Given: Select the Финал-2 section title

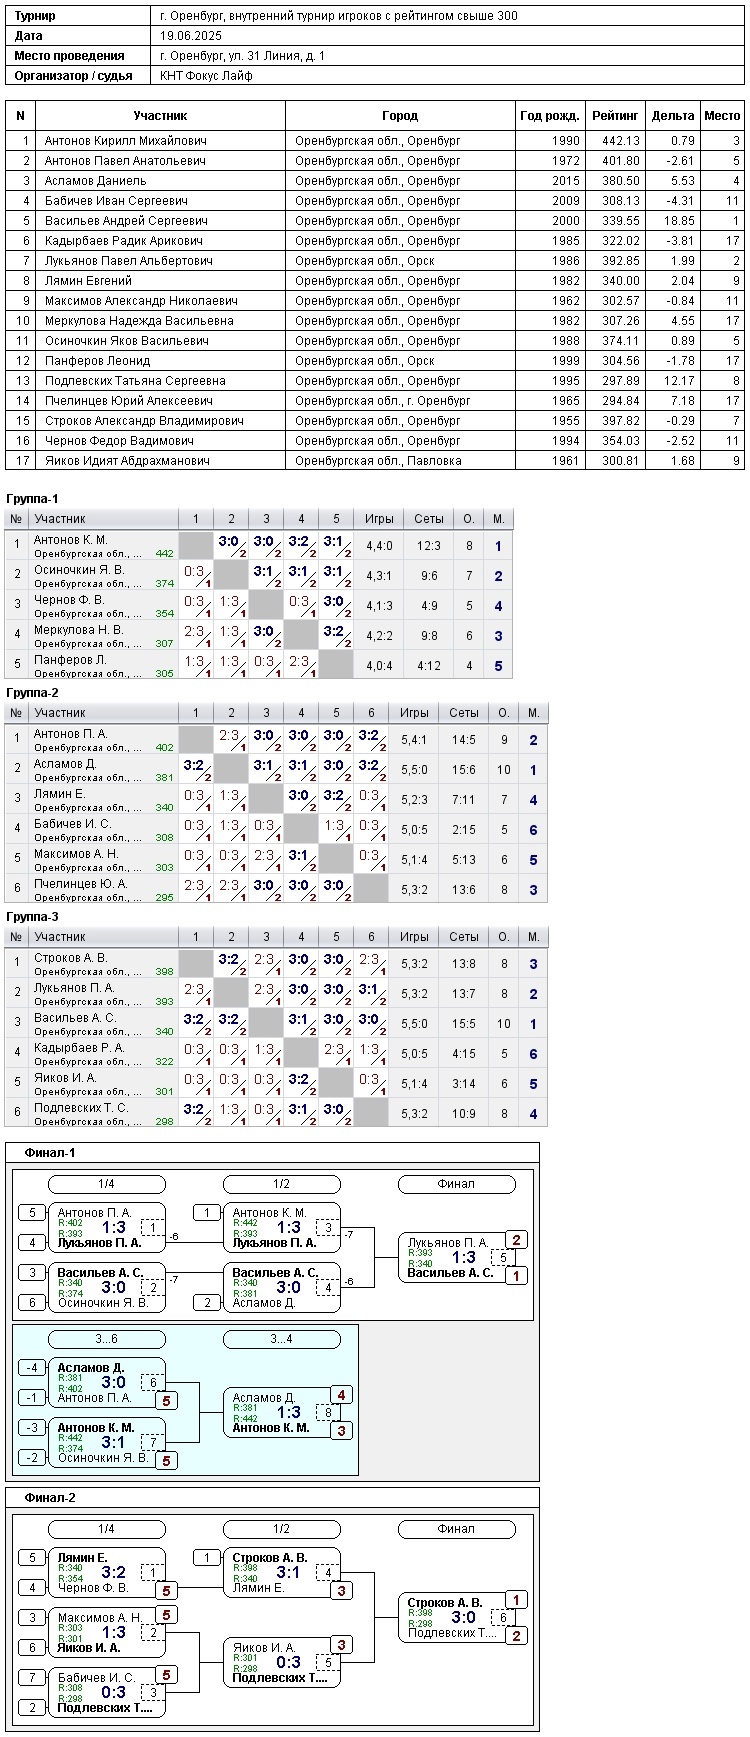Looking at the screenshot, I should point(50,1498).
